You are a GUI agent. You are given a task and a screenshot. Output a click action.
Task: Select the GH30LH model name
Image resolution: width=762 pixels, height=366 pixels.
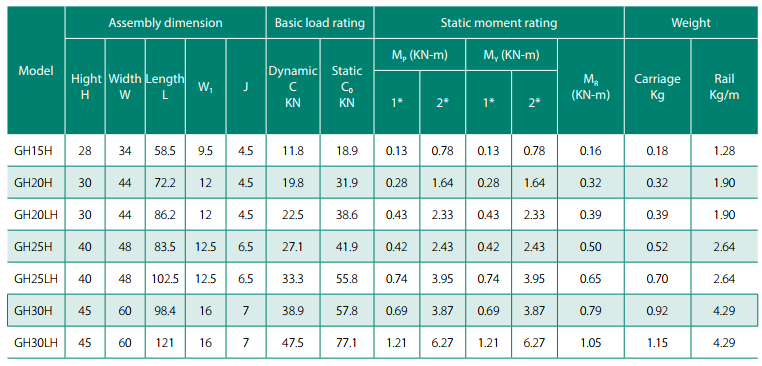click(34, 343)
